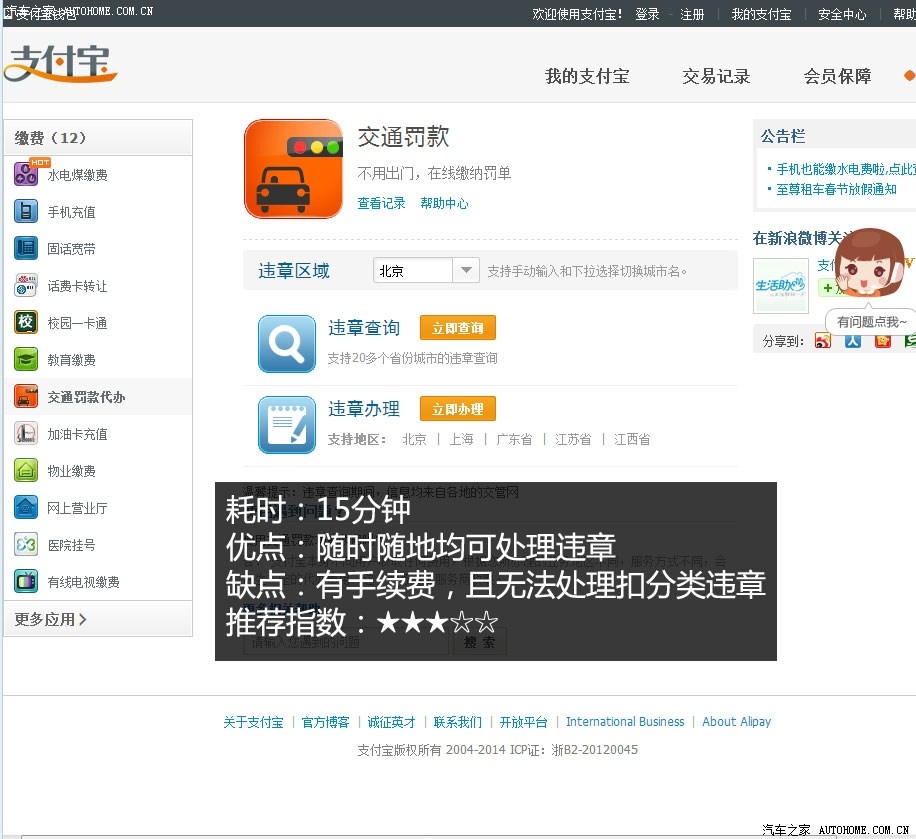Open 会员保障 navigation tab

coord(838,77)
